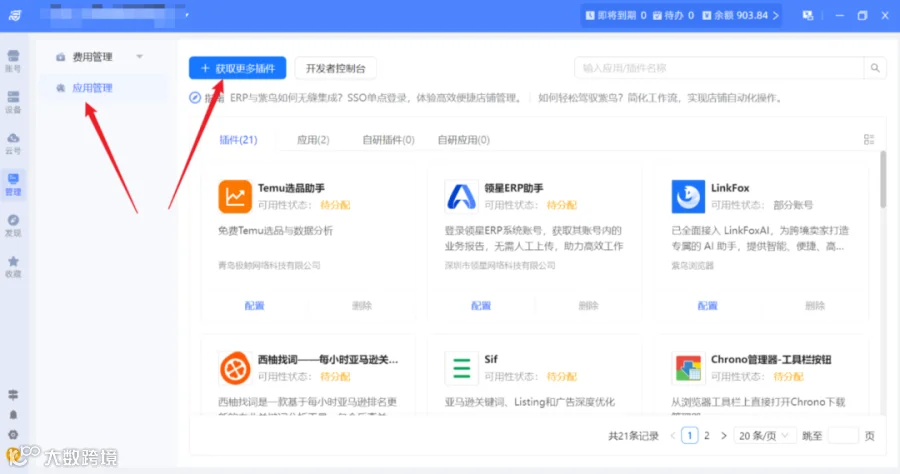
Task: Click 配置 for LinkFox
Action: point(707,305)
